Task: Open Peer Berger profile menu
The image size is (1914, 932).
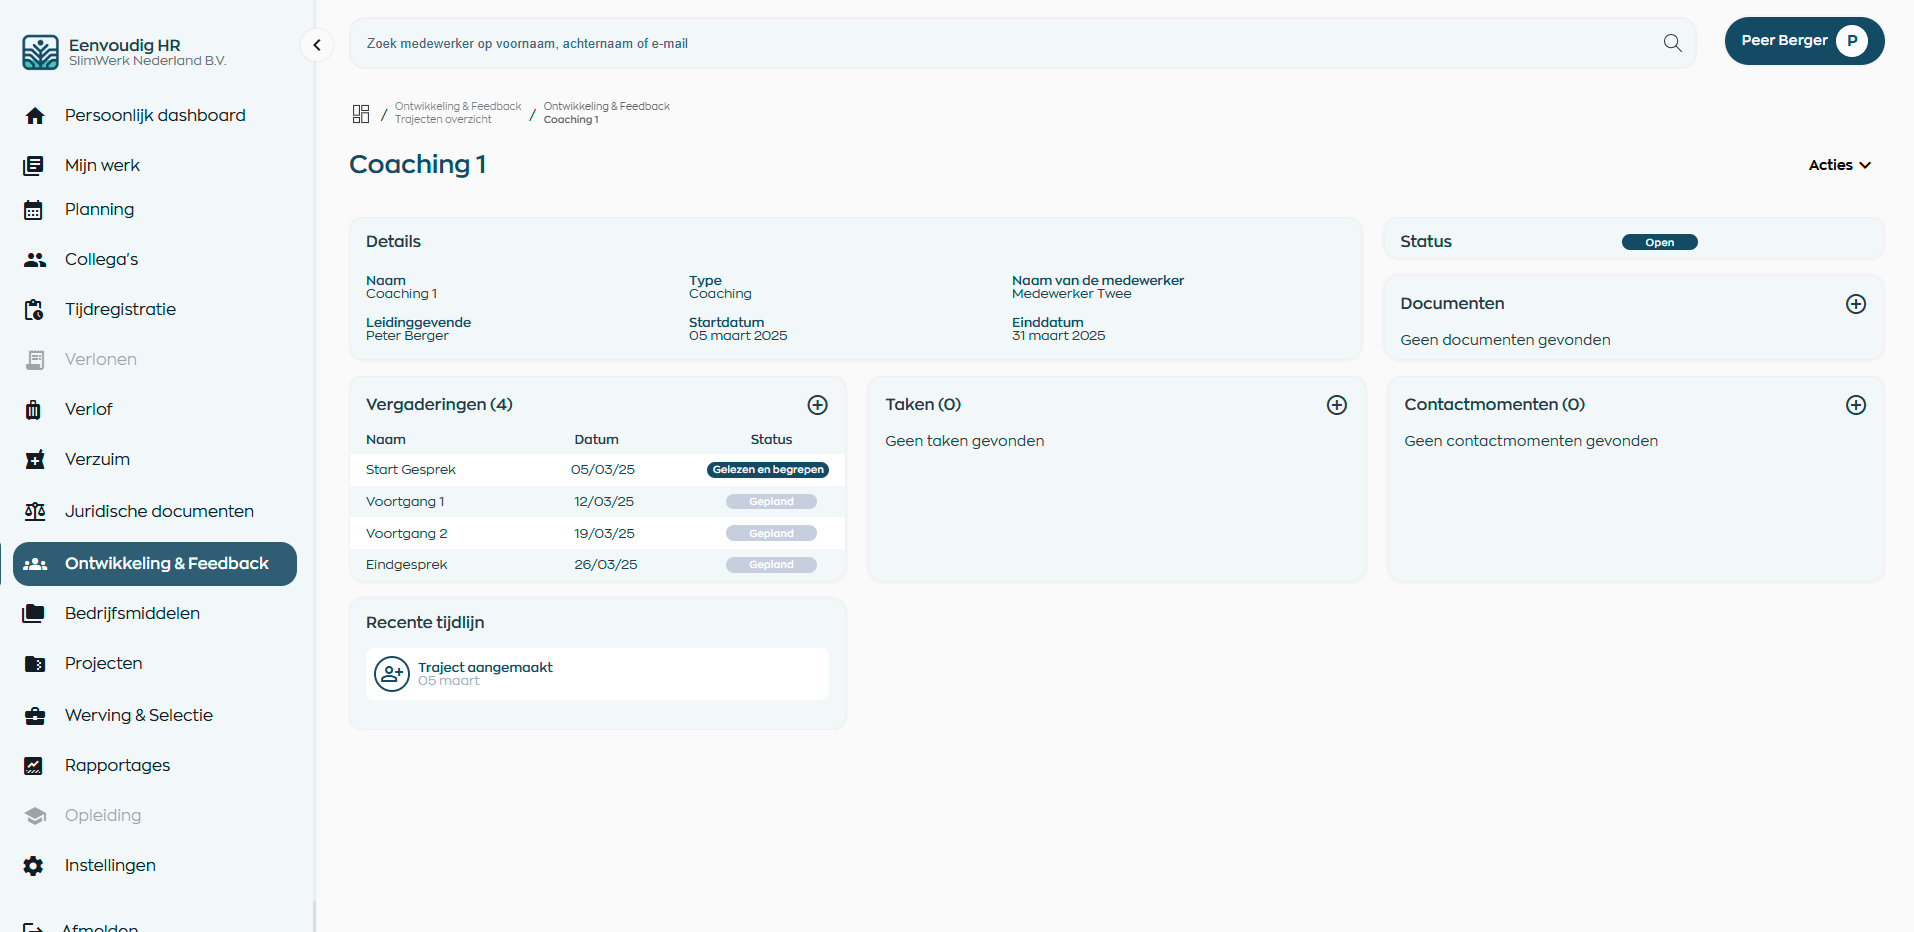Action: coord(1803,41)
